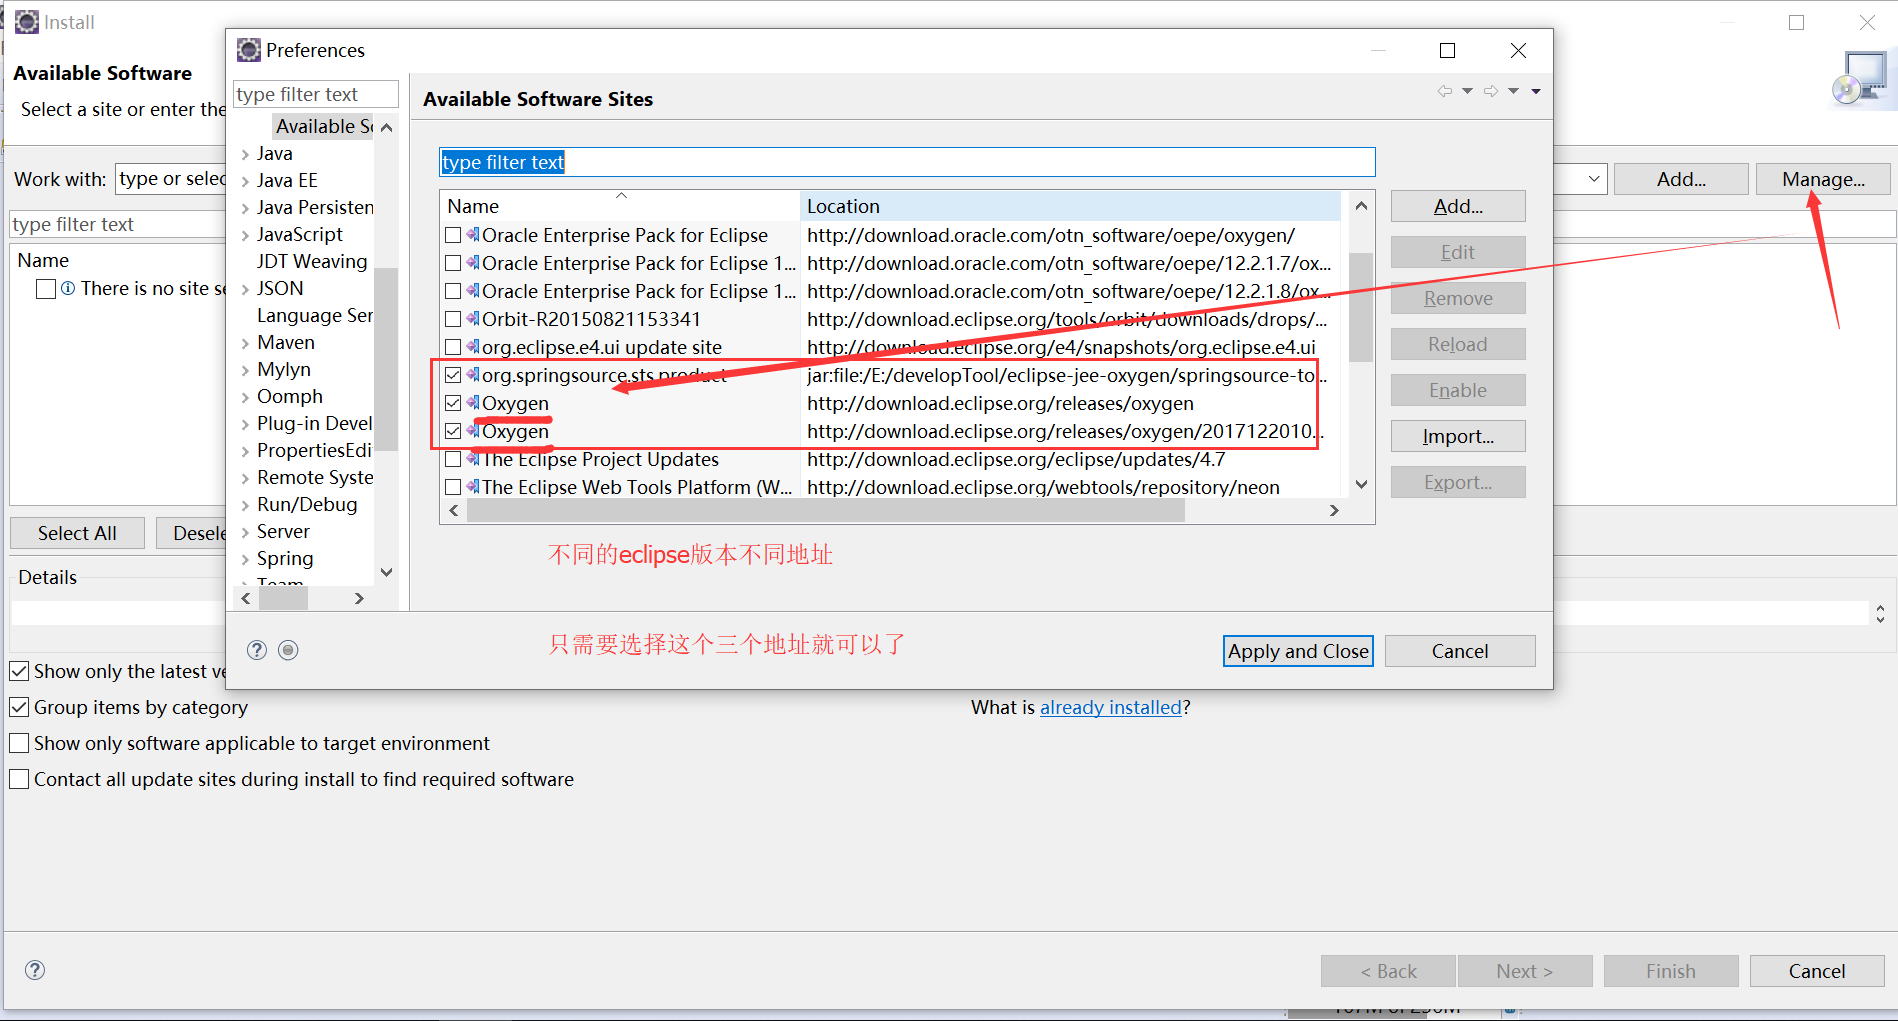Click the Add button for software sites
The width and height of the screenshot is (1898, 1021).
pyautogui.click(x=1457, y=206)
